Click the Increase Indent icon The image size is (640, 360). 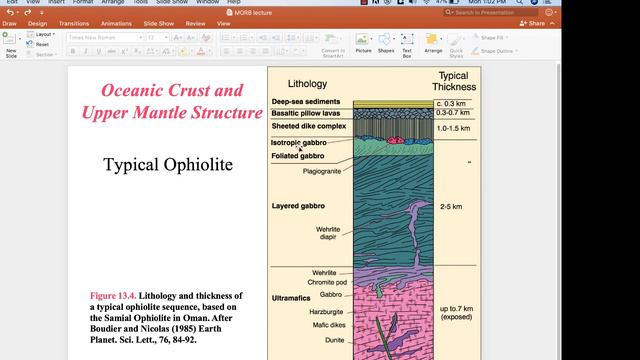(x=276, y=38)
